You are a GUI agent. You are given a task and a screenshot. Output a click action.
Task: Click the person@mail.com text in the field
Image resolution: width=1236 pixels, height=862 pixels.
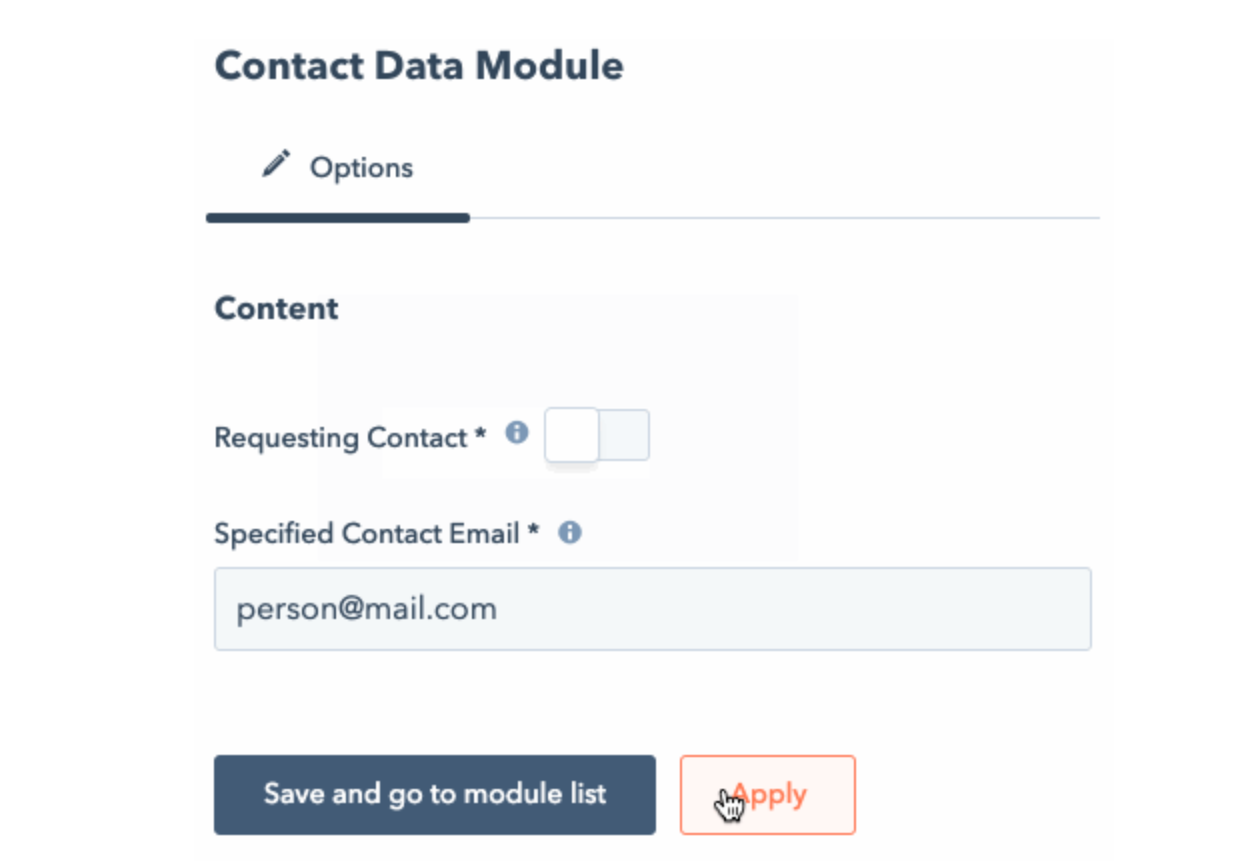tap(366, 609)
